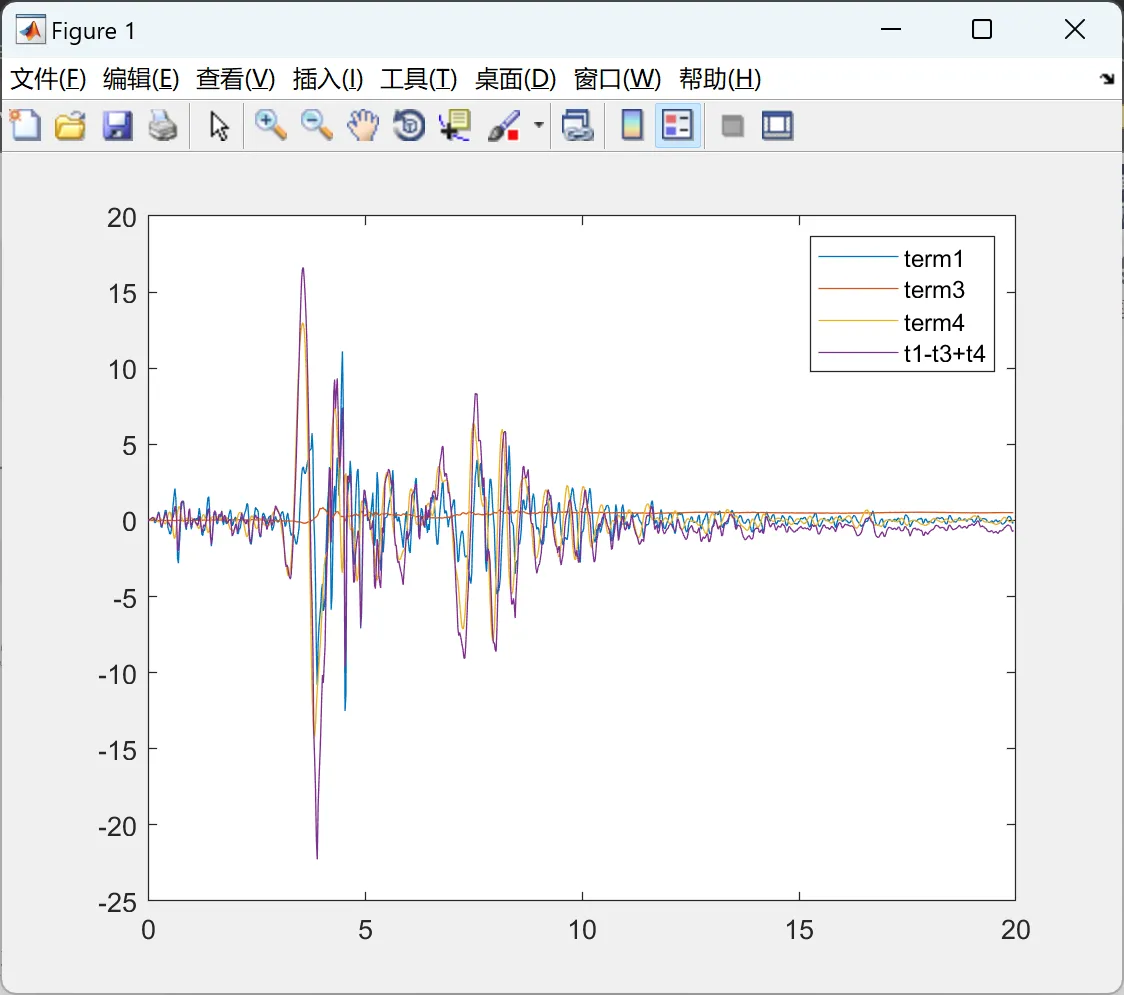Click the New Figure icon
The image size is (1124, 995).
24,126
